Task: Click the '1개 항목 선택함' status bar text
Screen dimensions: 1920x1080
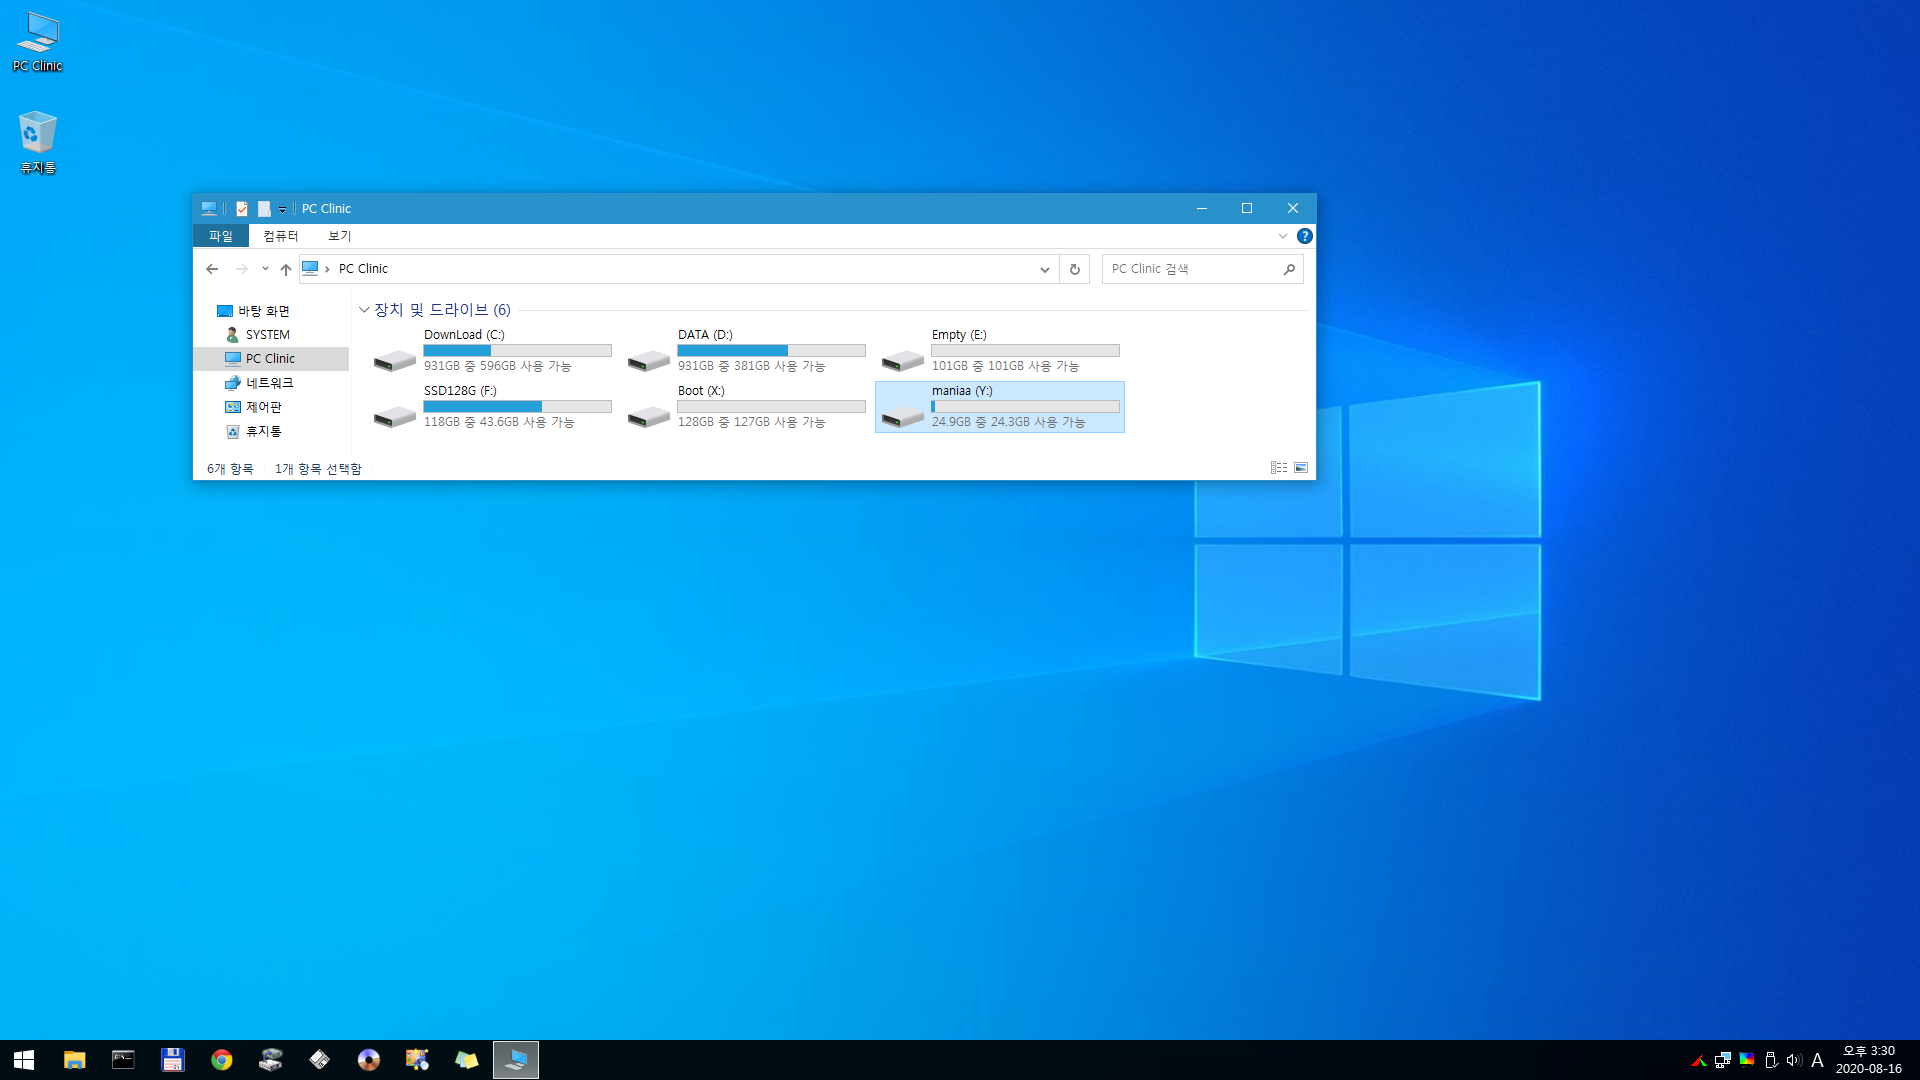Action: pos(318,469)
